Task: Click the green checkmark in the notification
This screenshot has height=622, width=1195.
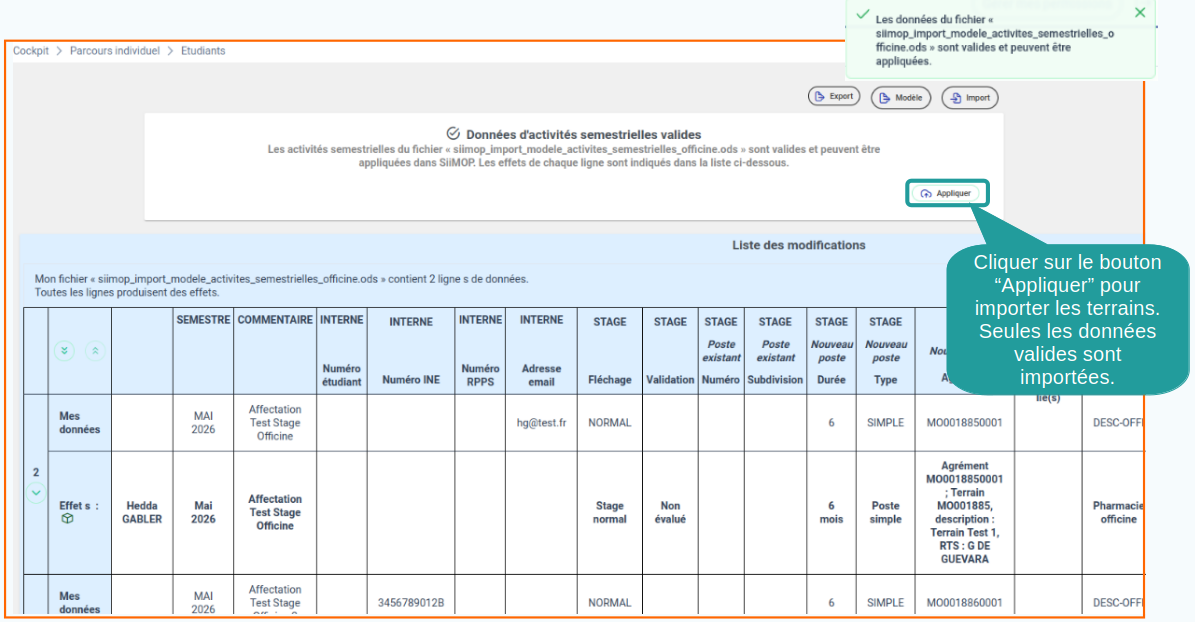Action: 862,14
